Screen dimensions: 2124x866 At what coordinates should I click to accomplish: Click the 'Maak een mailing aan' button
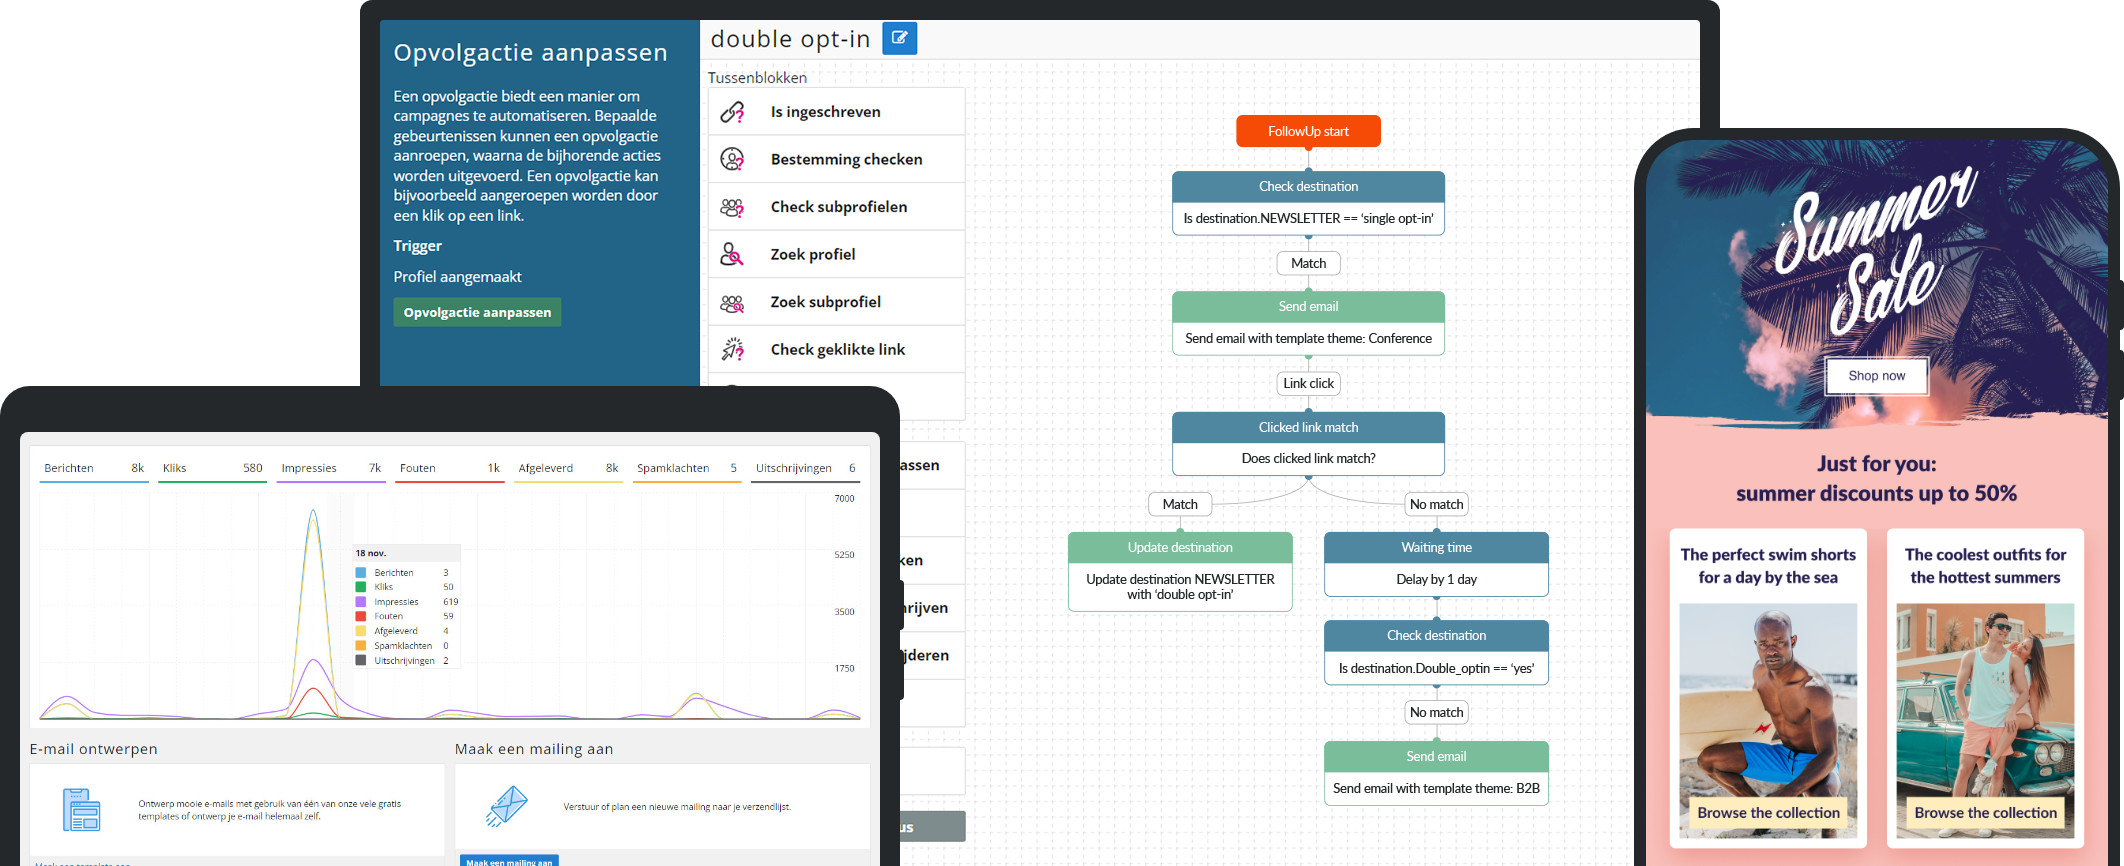coord(509,861)
